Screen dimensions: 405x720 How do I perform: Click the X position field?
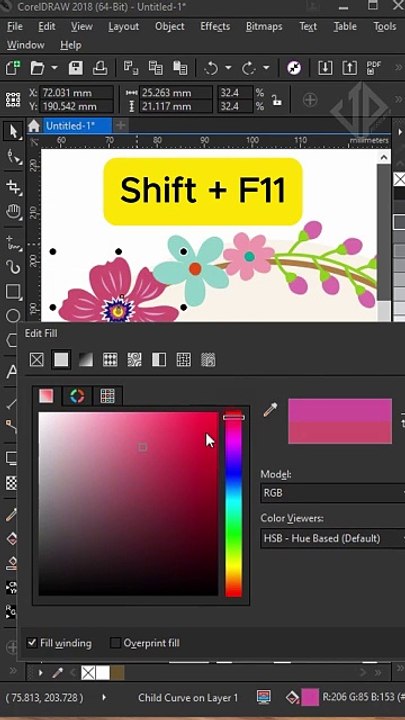coord(76,93)
